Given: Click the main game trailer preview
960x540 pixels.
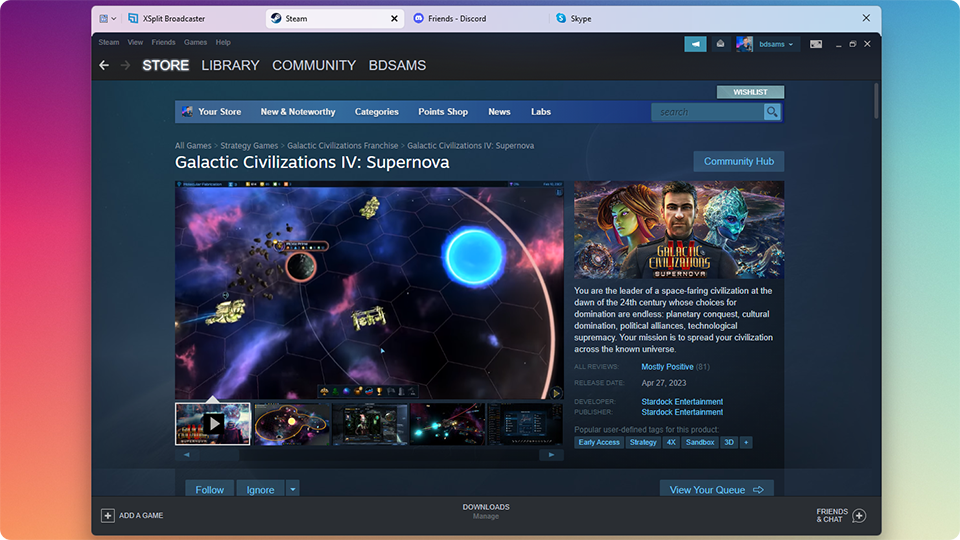Looking at the screenshot, I should (369, 290).
